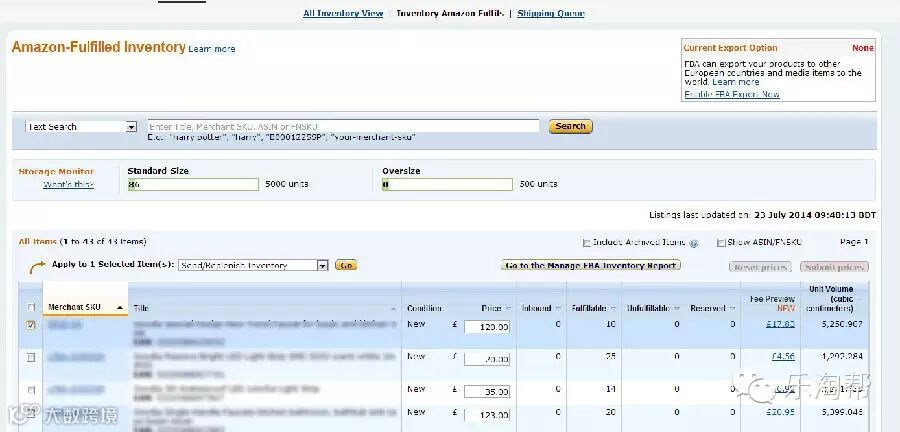Click the Unit Volume column header
The image size is (900, 432).
click(x=830, y=298)
